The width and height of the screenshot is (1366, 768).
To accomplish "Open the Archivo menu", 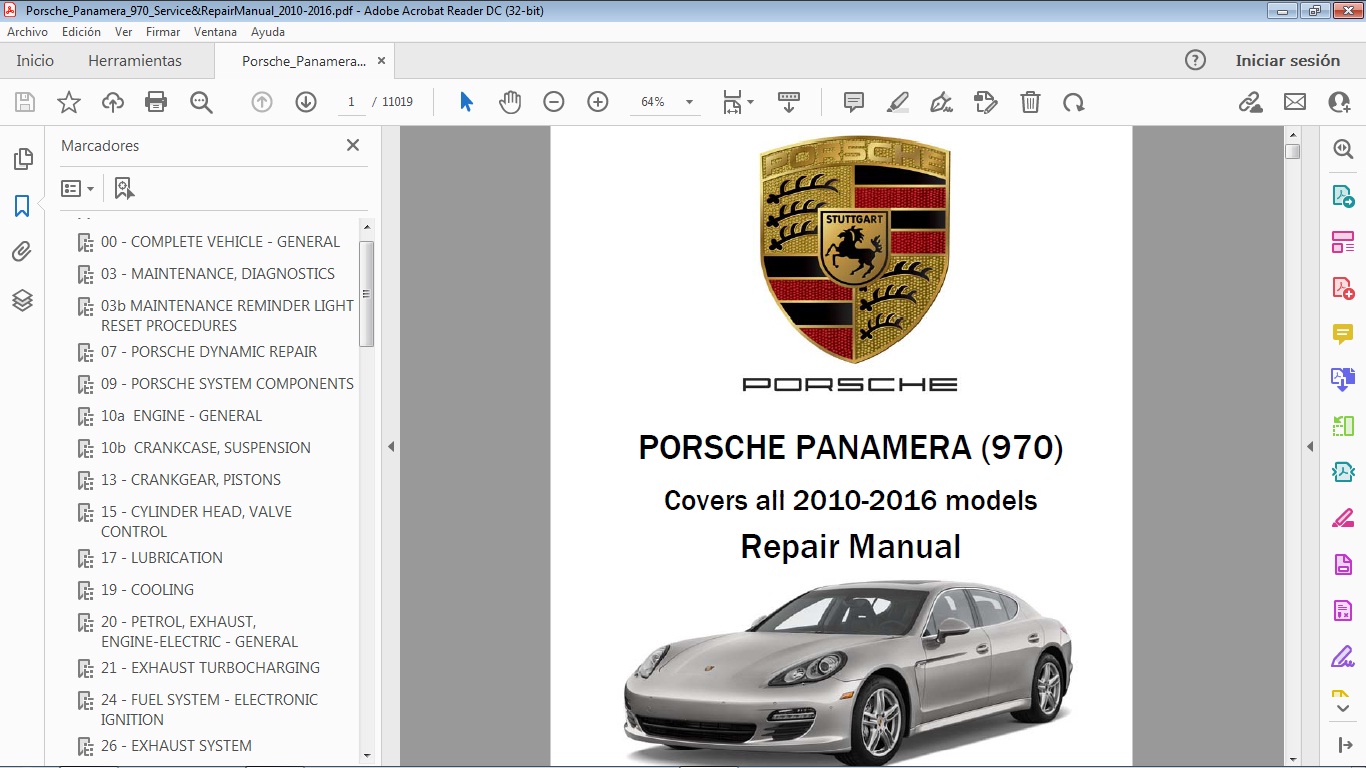I will pos(27,32).
